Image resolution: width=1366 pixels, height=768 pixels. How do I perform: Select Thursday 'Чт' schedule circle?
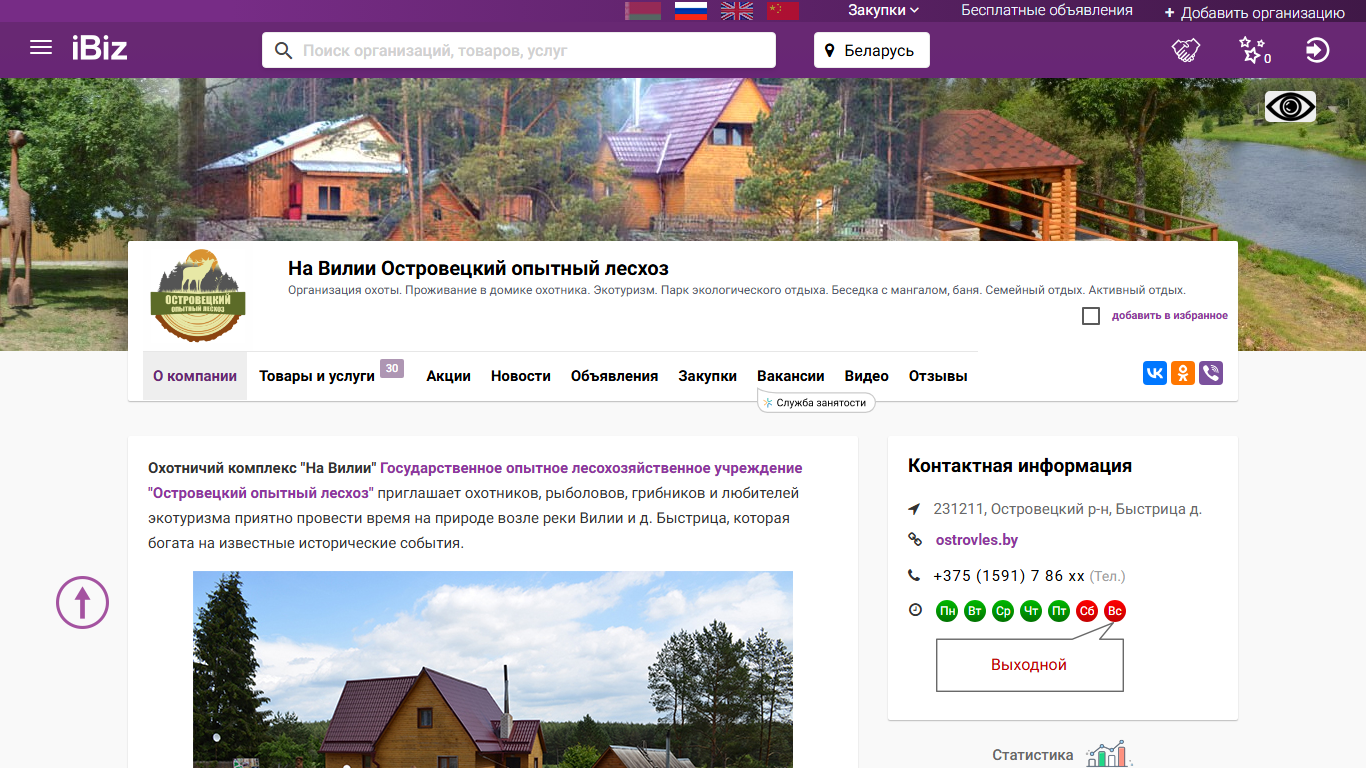[x=1031, y=611]
